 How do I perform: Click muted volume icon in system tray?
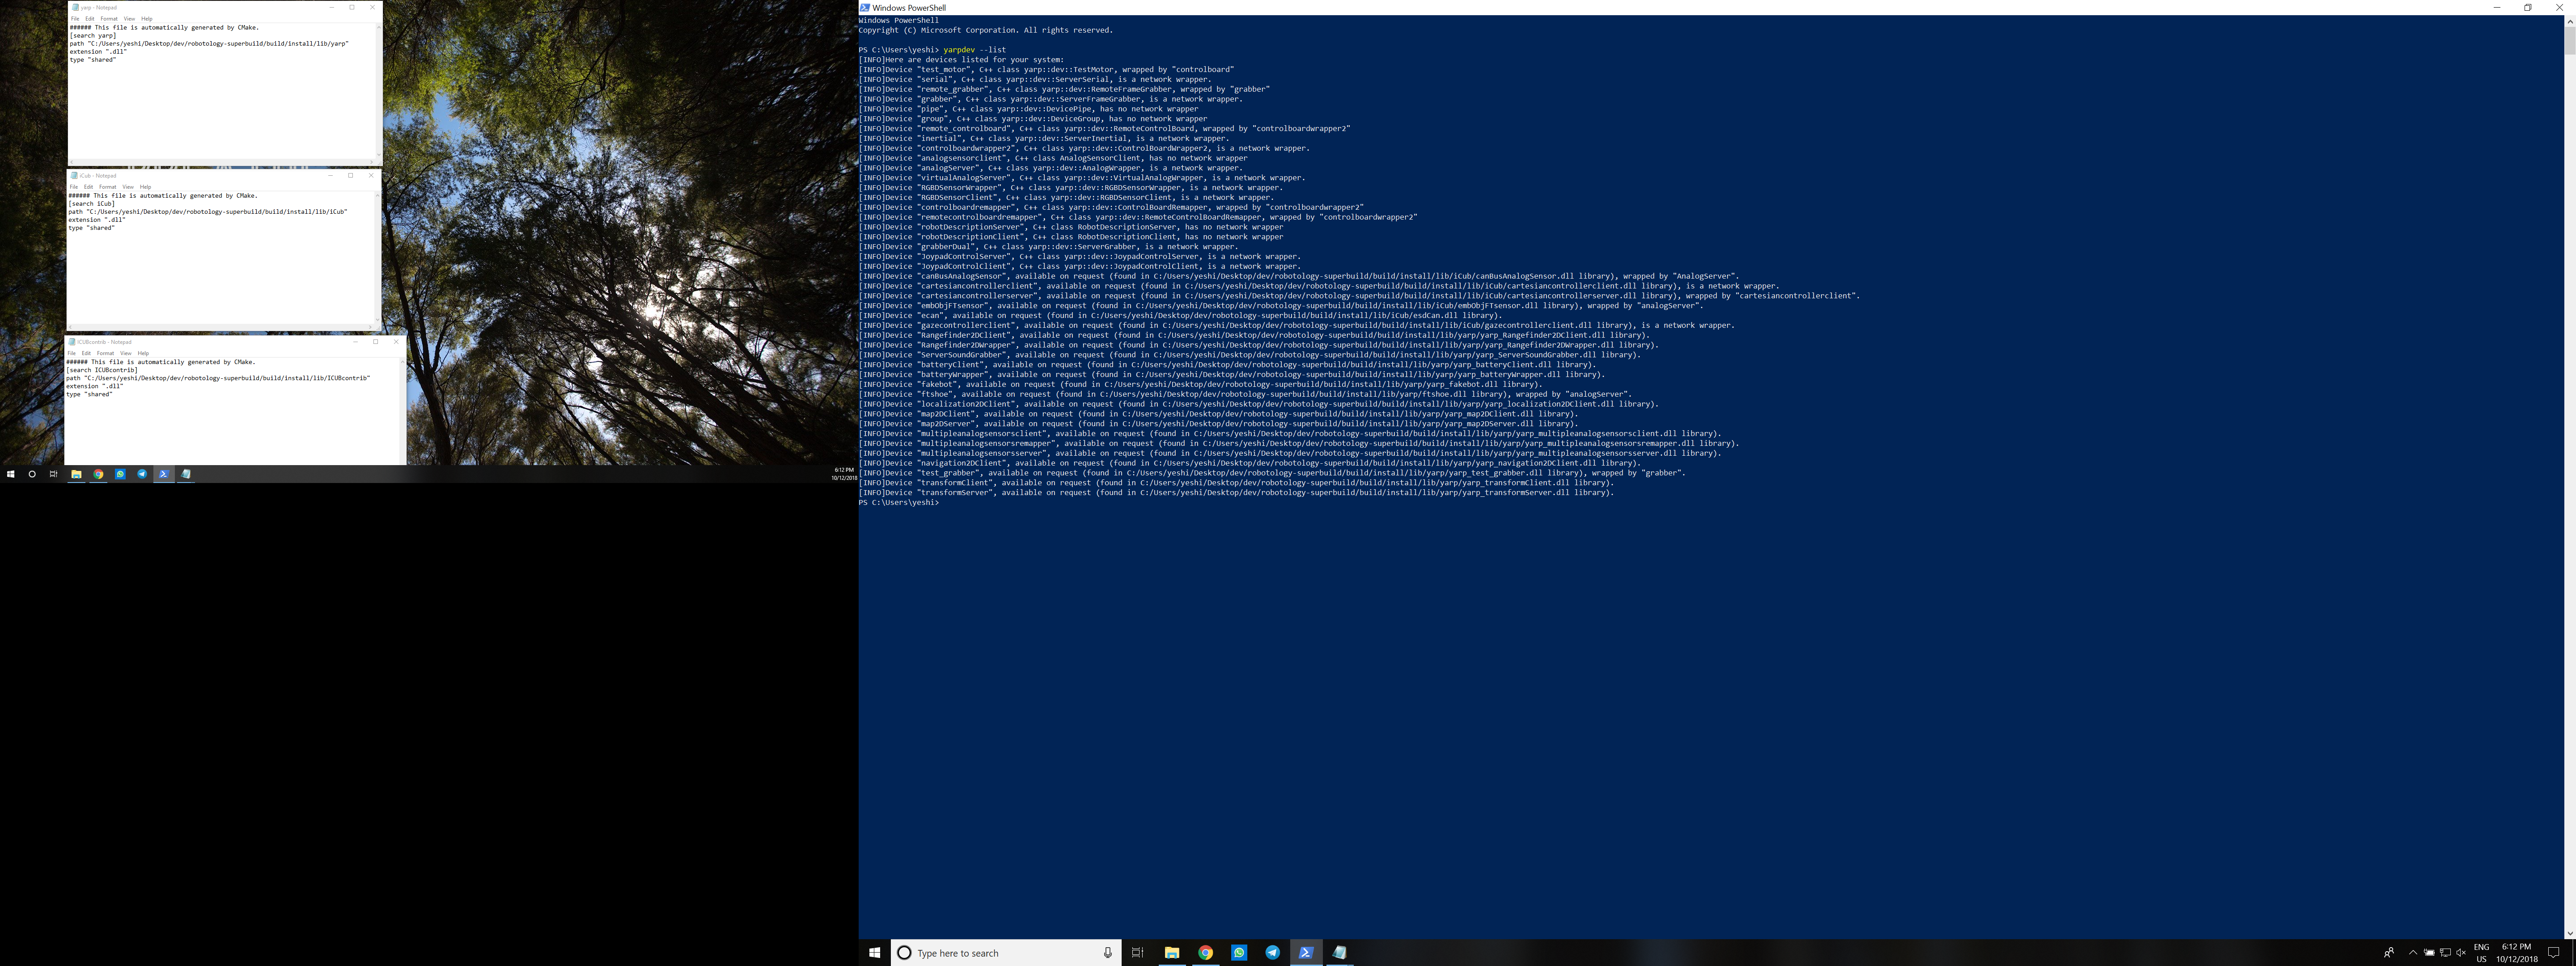point(2461,953)
